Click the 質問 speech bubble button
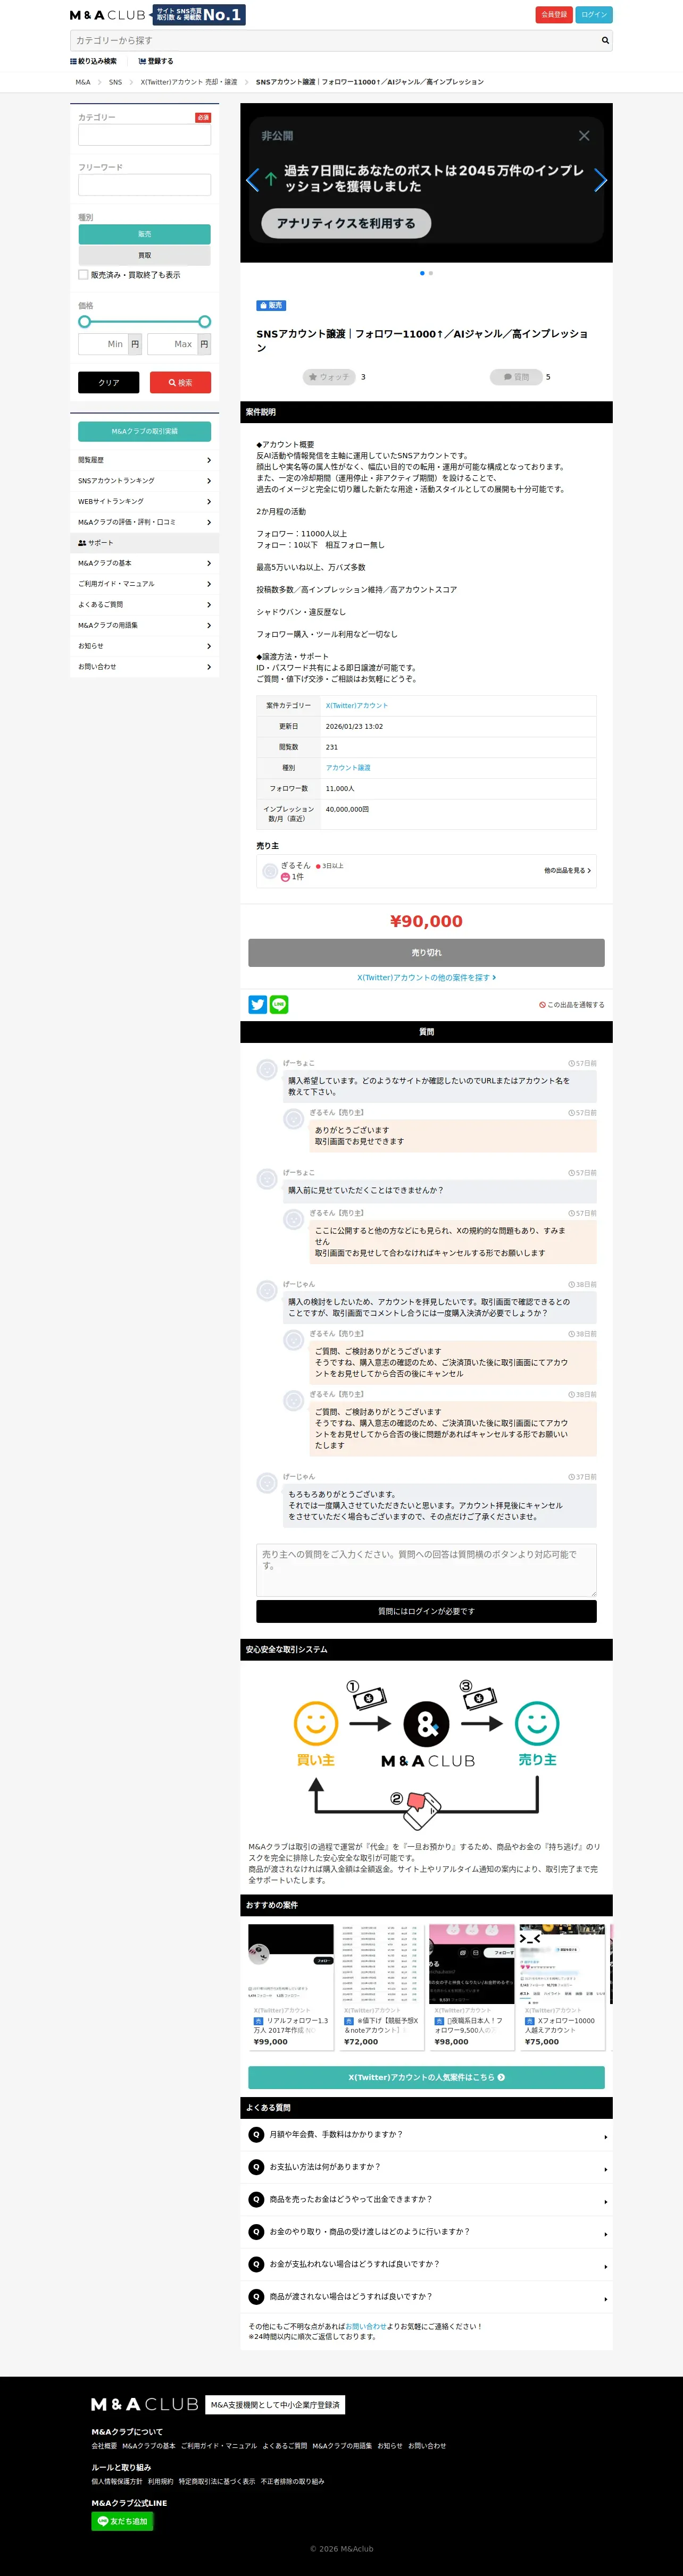Screen dimensions: 683x2576 click(516, 377)
